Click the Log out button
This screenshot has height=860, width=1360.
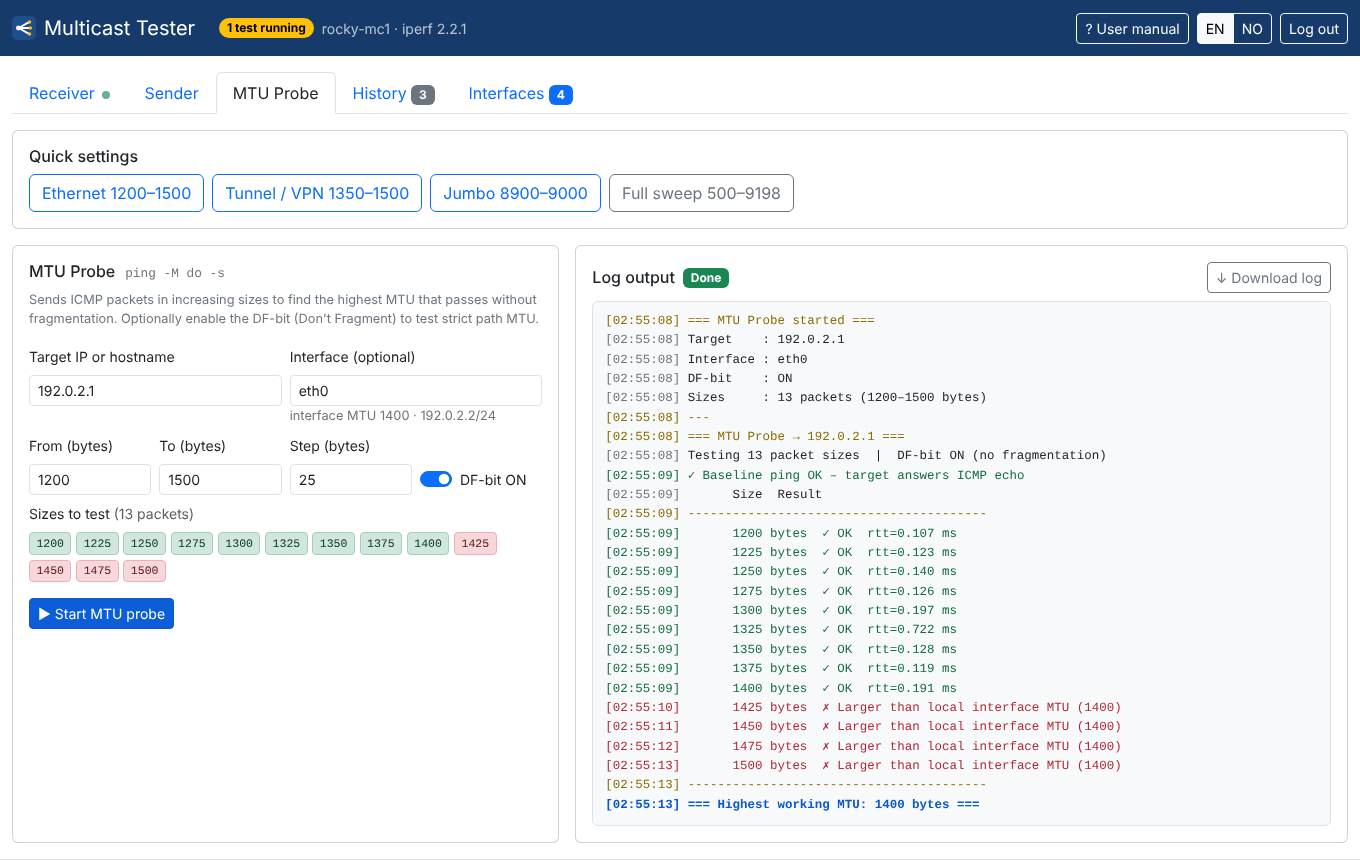[x=1314, y=29]
